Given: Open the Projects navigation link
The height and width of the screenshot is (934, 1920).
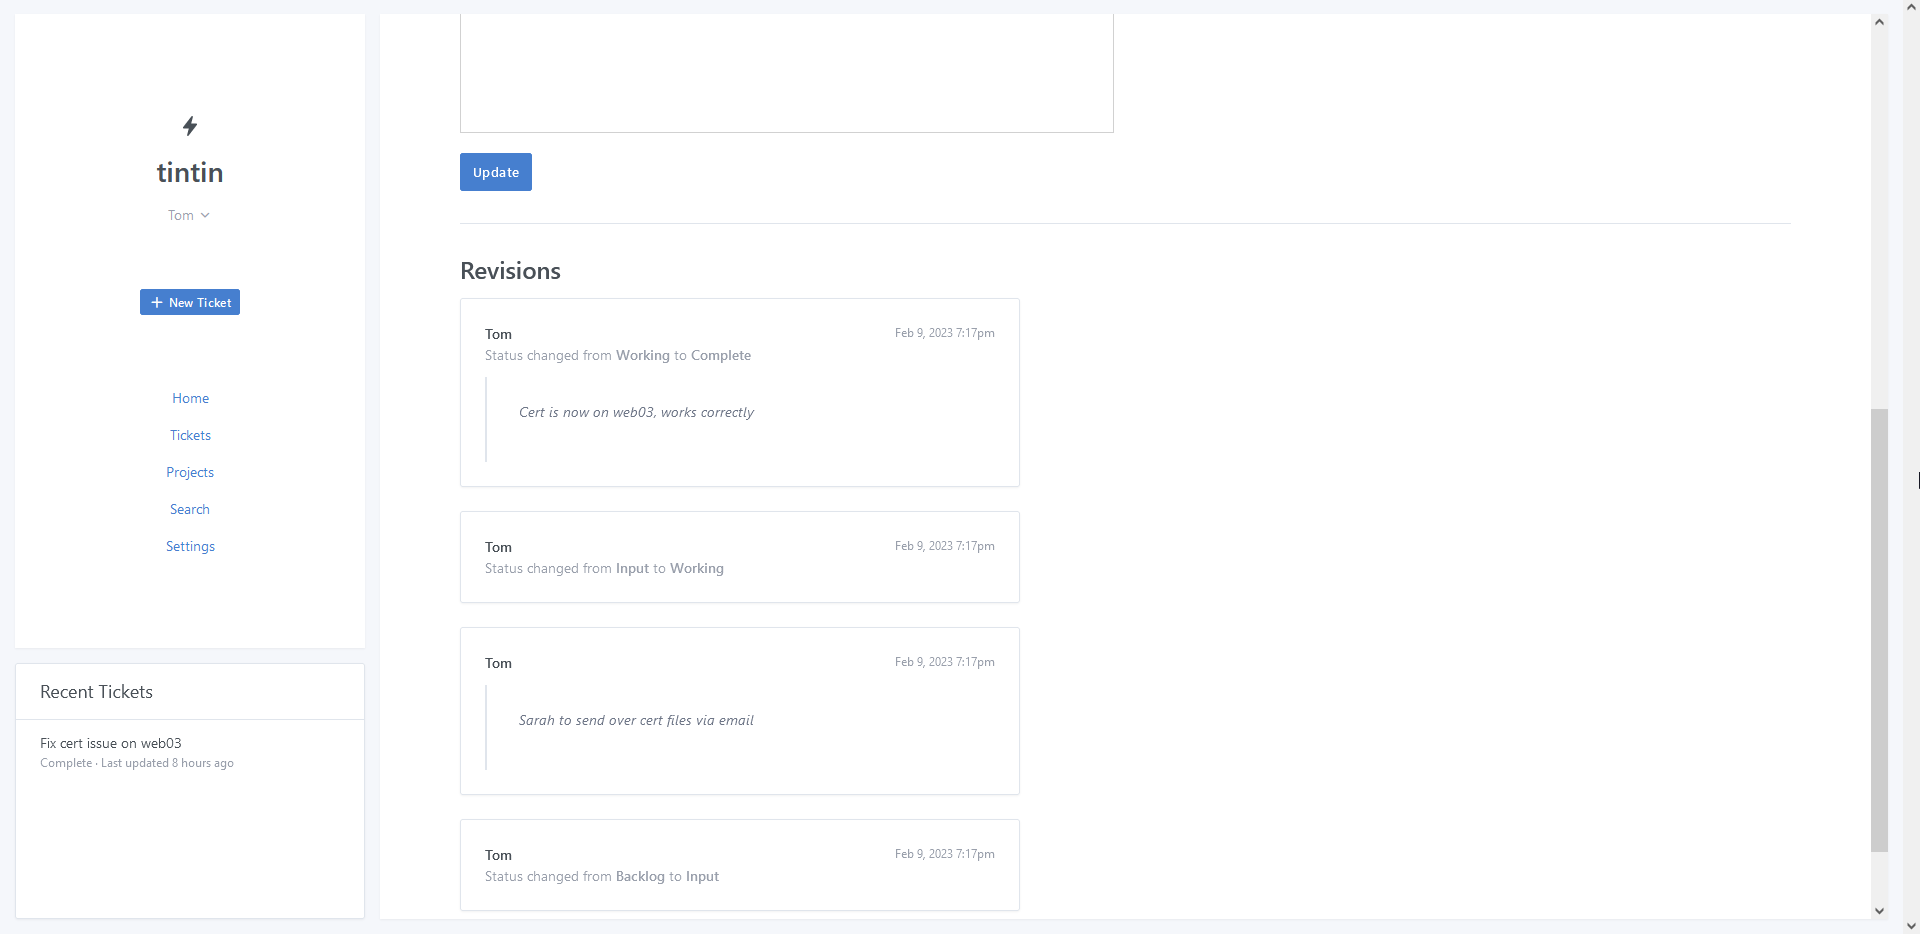Looking at the screenshot, I should coord(190,472).
